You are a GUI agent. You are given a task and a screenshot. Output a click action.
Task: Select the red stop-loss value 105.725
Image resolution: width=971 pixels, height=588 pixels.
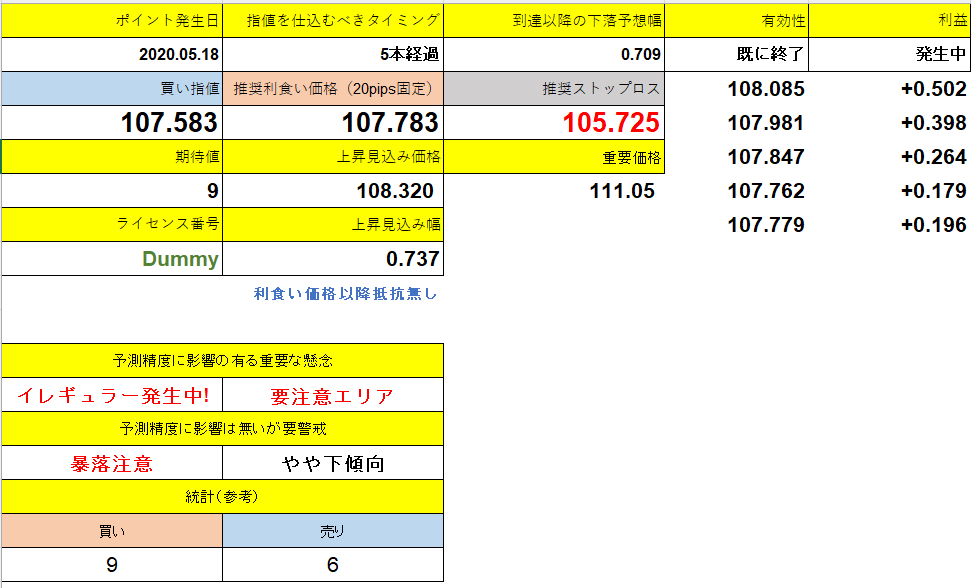(600, 122)
